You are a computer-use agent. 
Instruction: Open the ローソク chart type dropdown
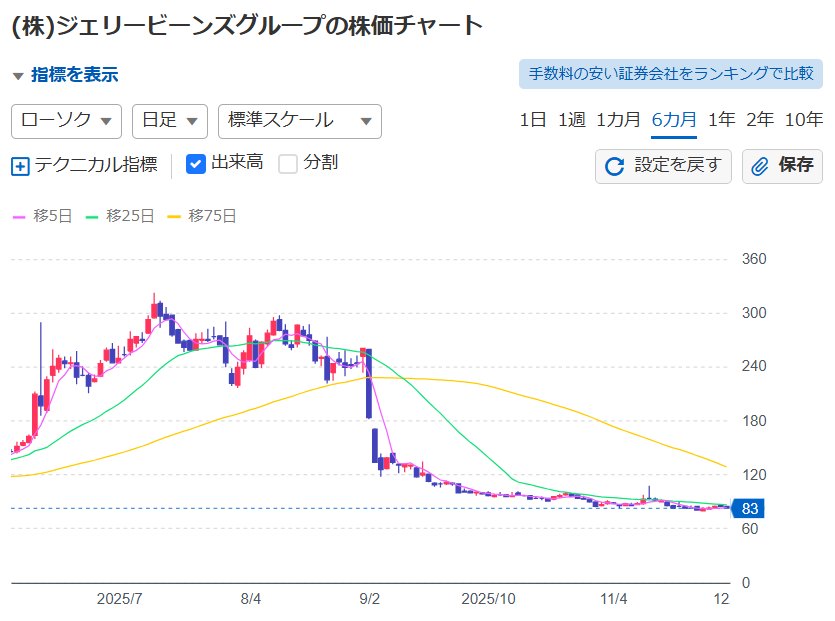[x=66, y=121]
